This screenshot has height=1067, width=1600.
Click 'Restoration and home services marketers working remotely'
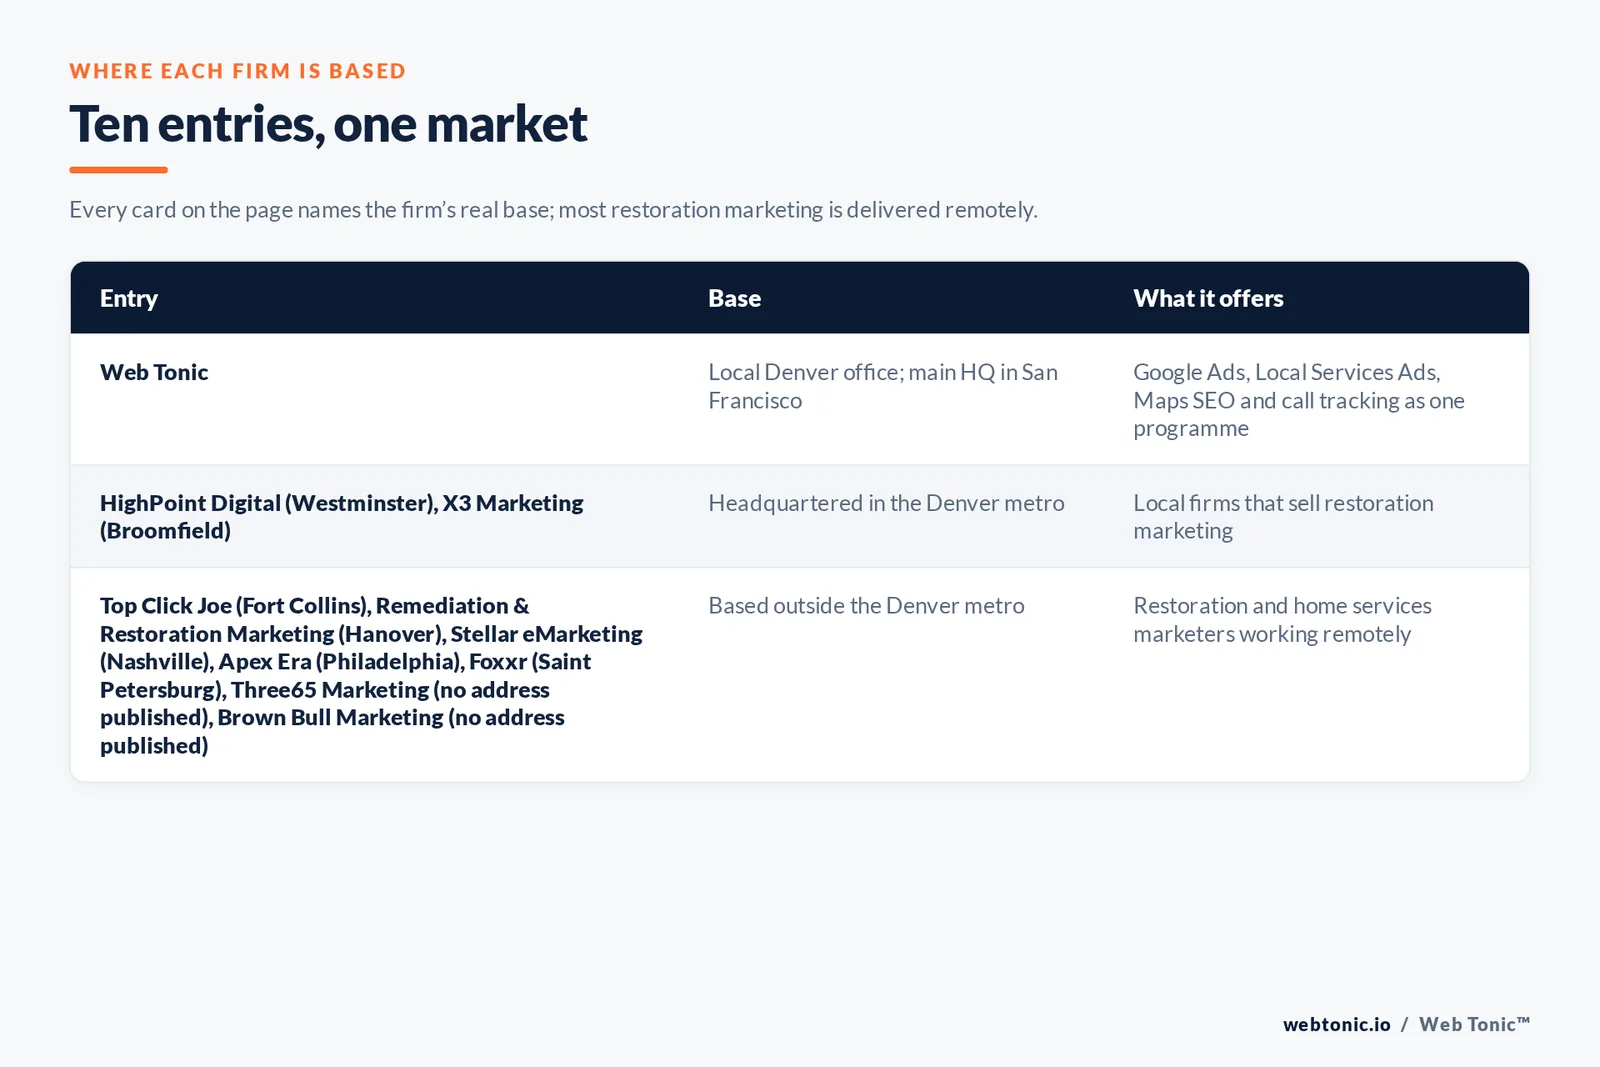1282,620
